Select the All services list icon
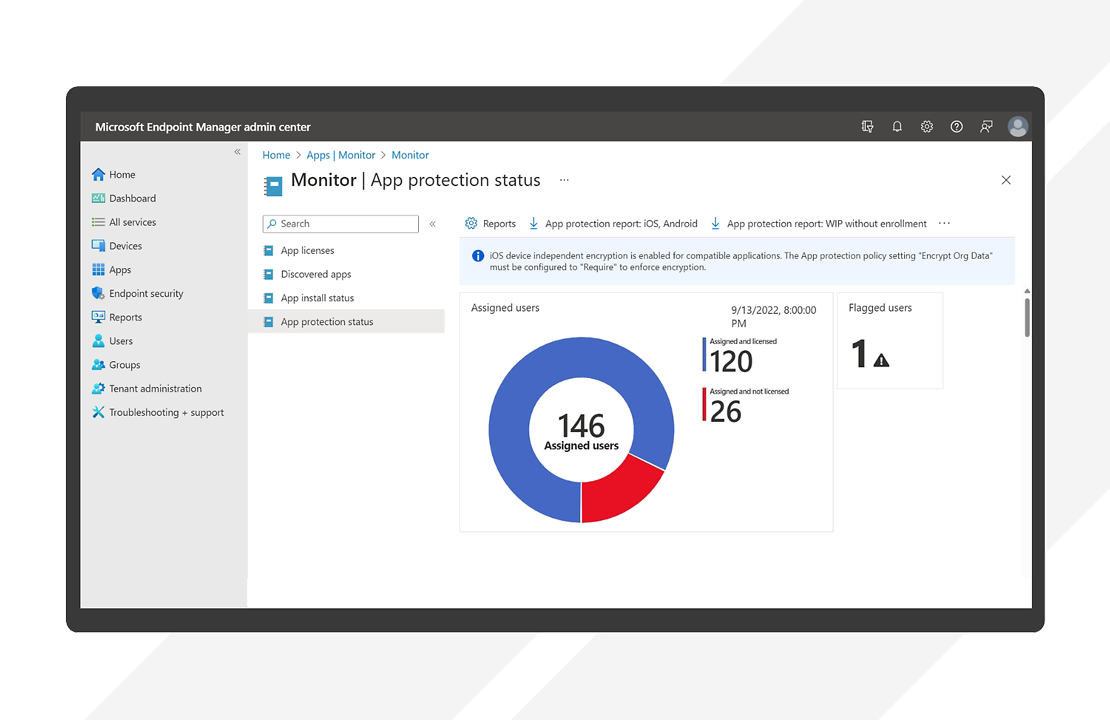Viewport: 1110px width, 720px height. click(x=98, y=222)
